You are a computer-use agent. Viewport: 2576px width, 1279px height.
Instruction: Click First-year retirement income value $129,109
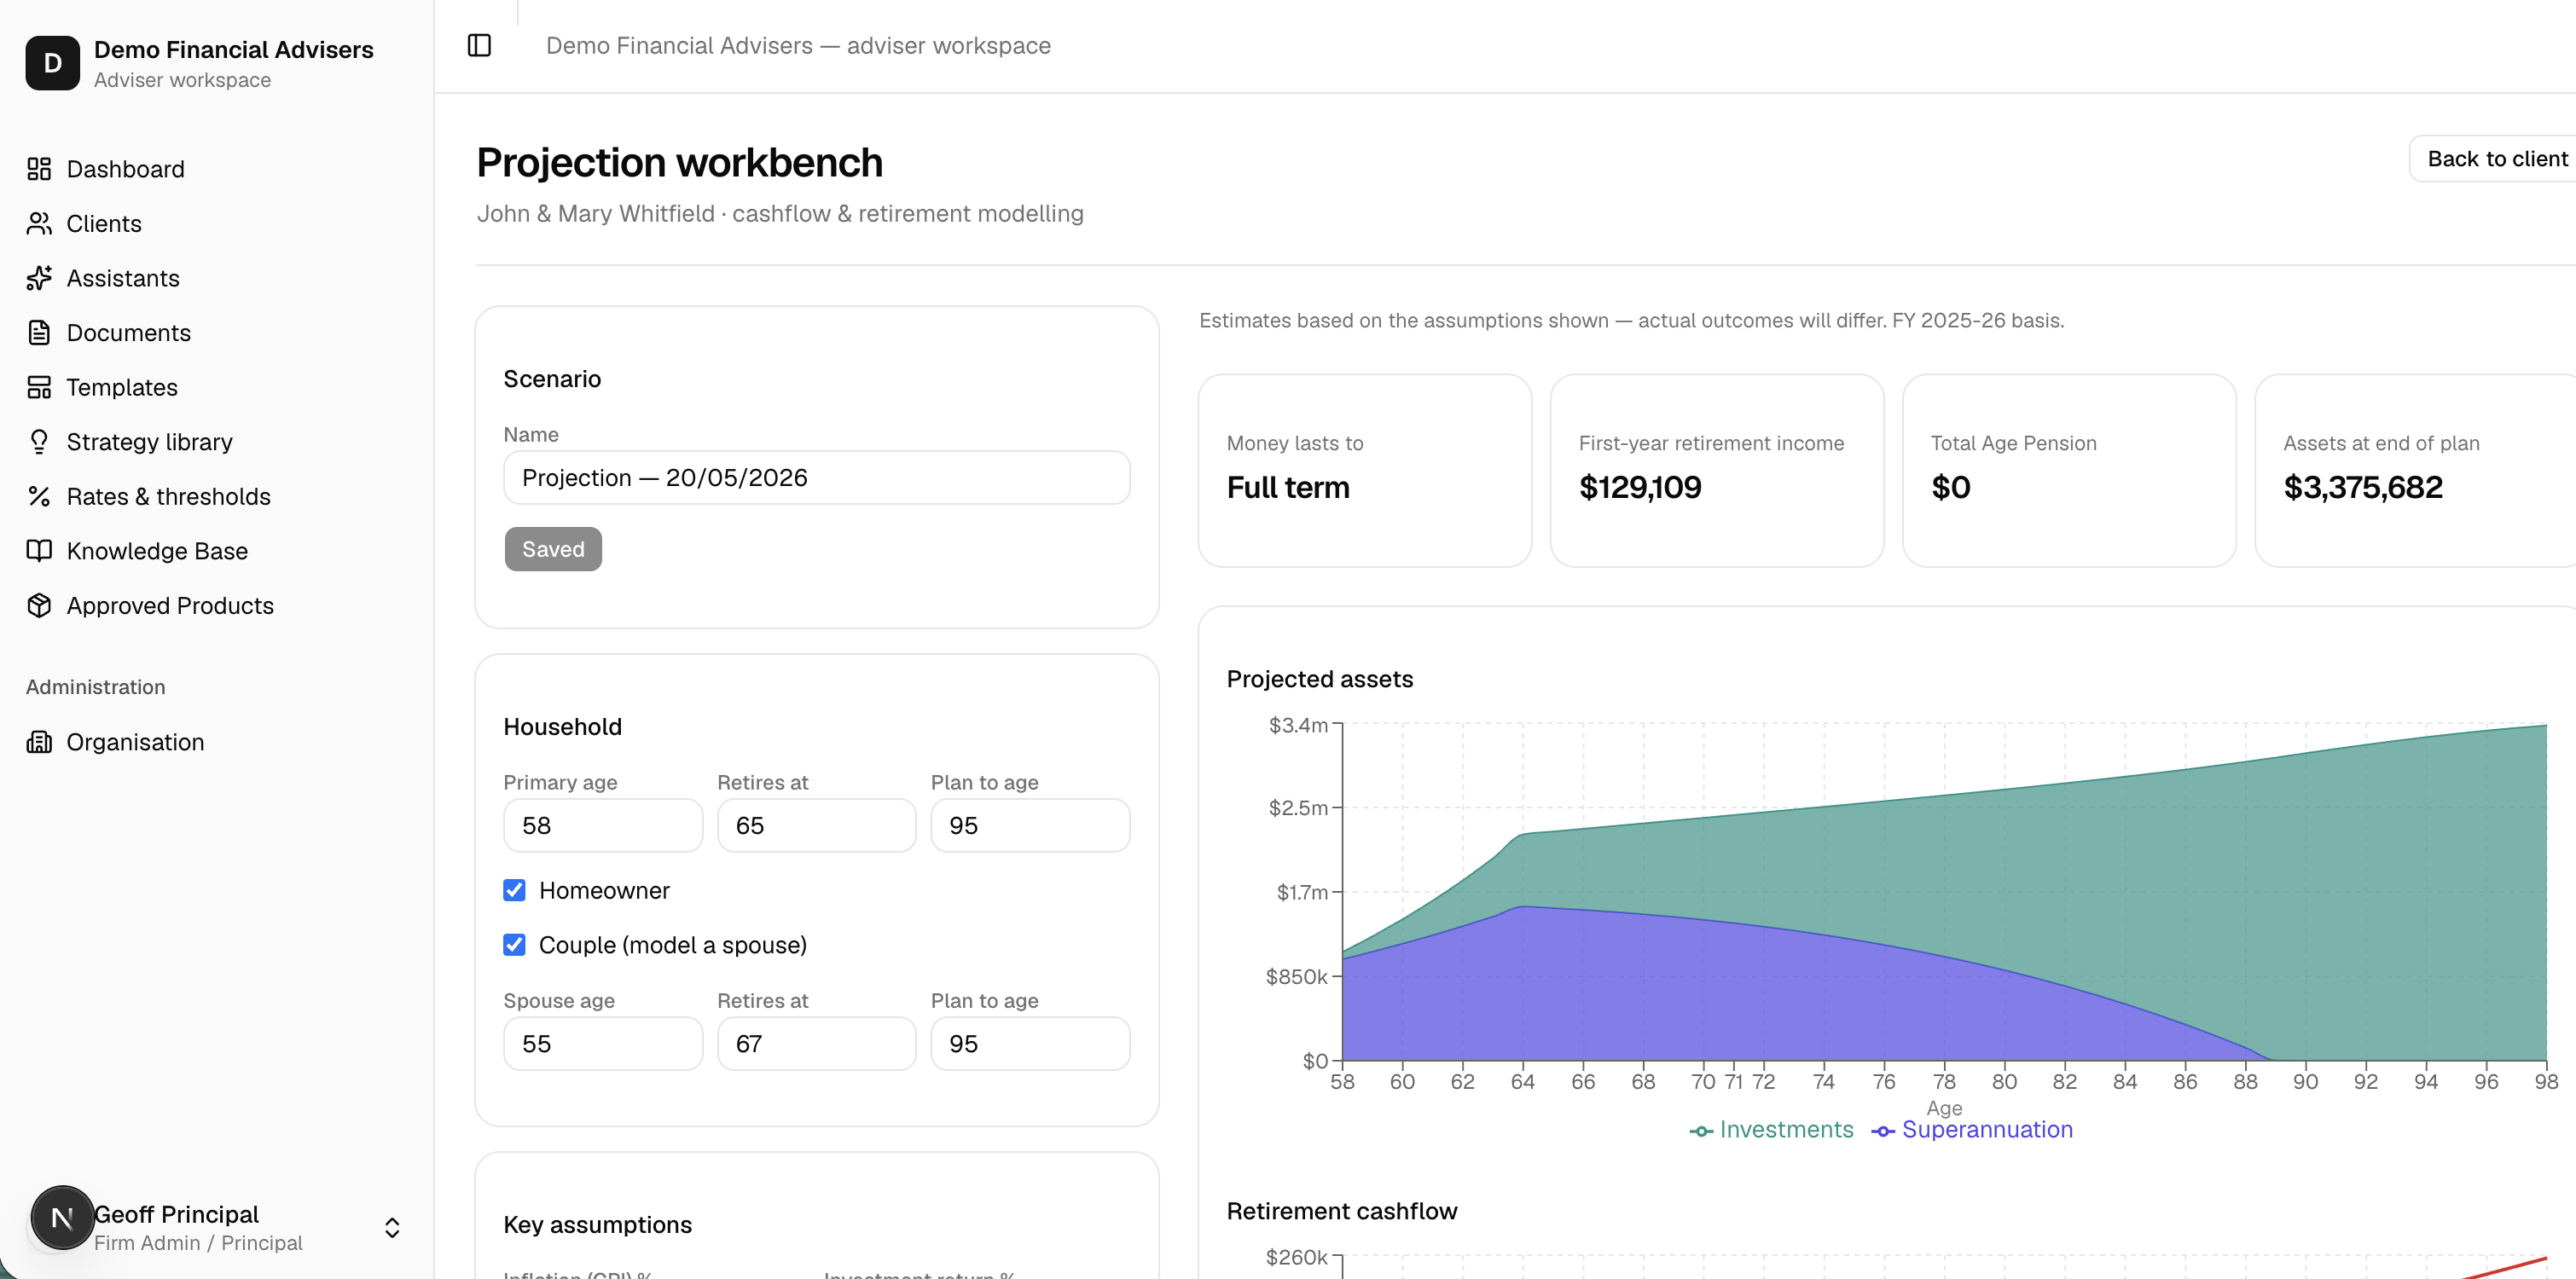tap(1640, 487)
